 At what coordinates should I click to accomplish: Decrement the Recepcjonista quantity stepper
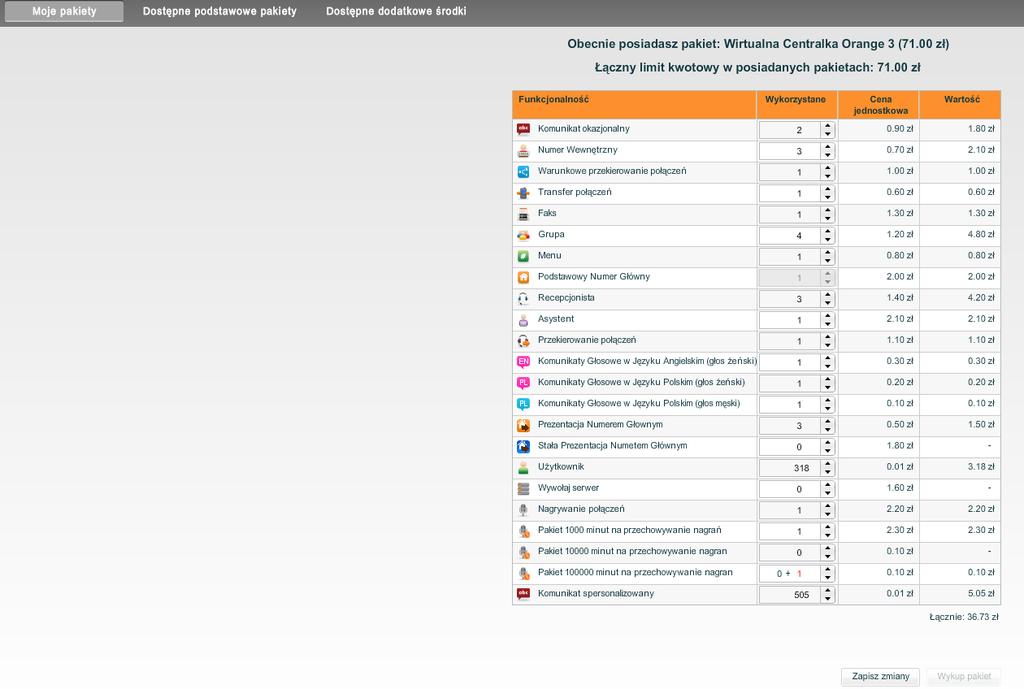coord(827,303)
